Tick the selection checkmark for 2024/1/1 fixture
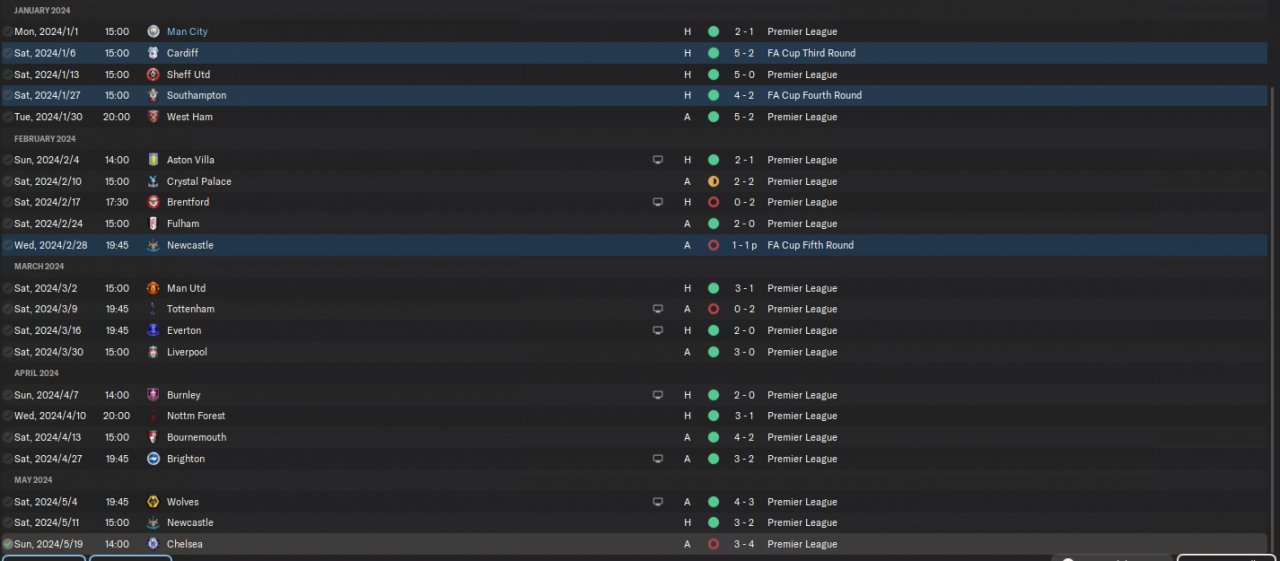The height and width of the screenshot is (561, 1280). [8, 32]
